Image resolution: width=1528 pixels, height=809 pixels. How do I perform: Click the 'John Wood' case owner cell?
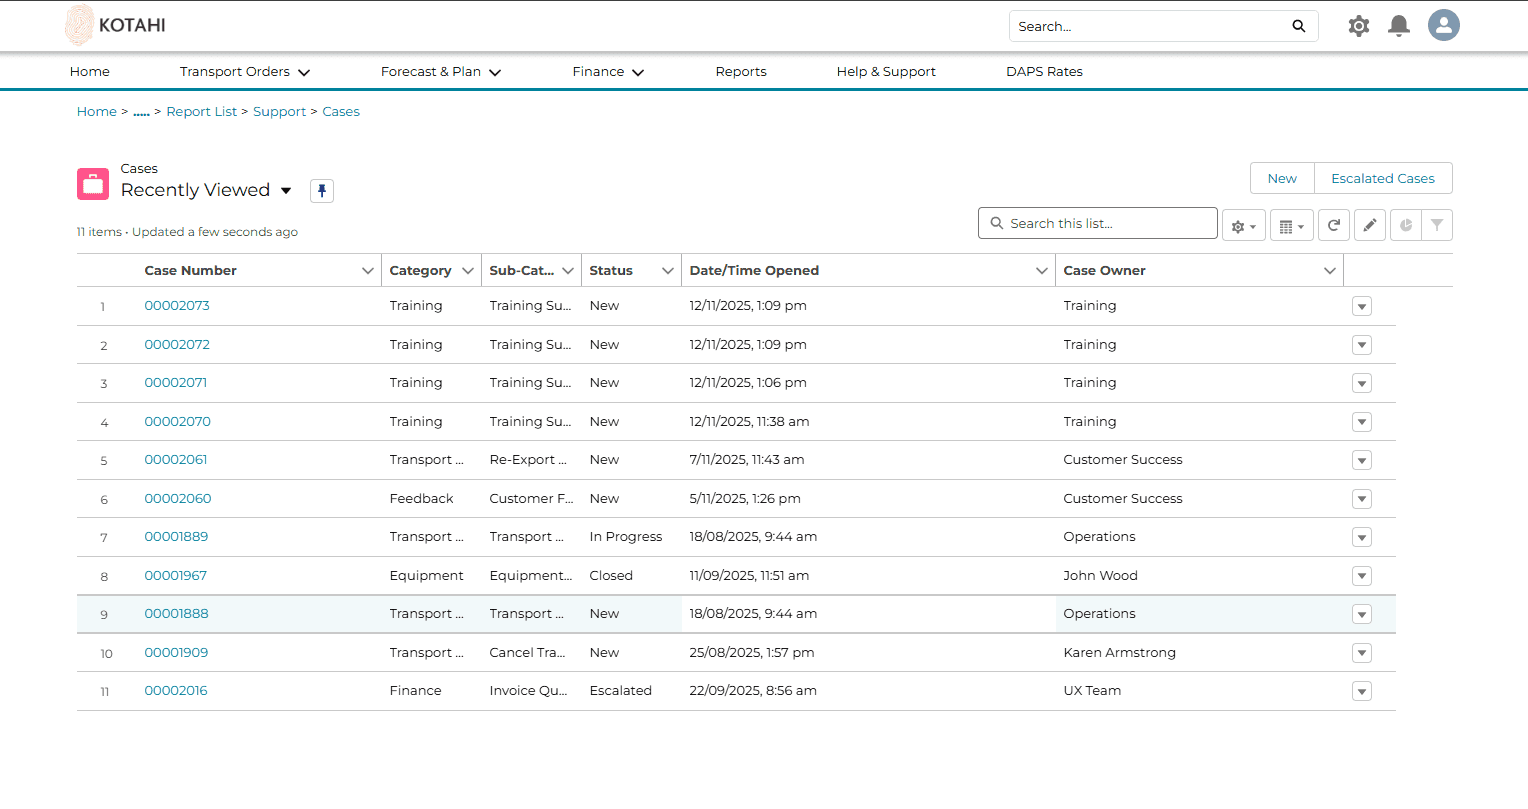point(1100,576)
